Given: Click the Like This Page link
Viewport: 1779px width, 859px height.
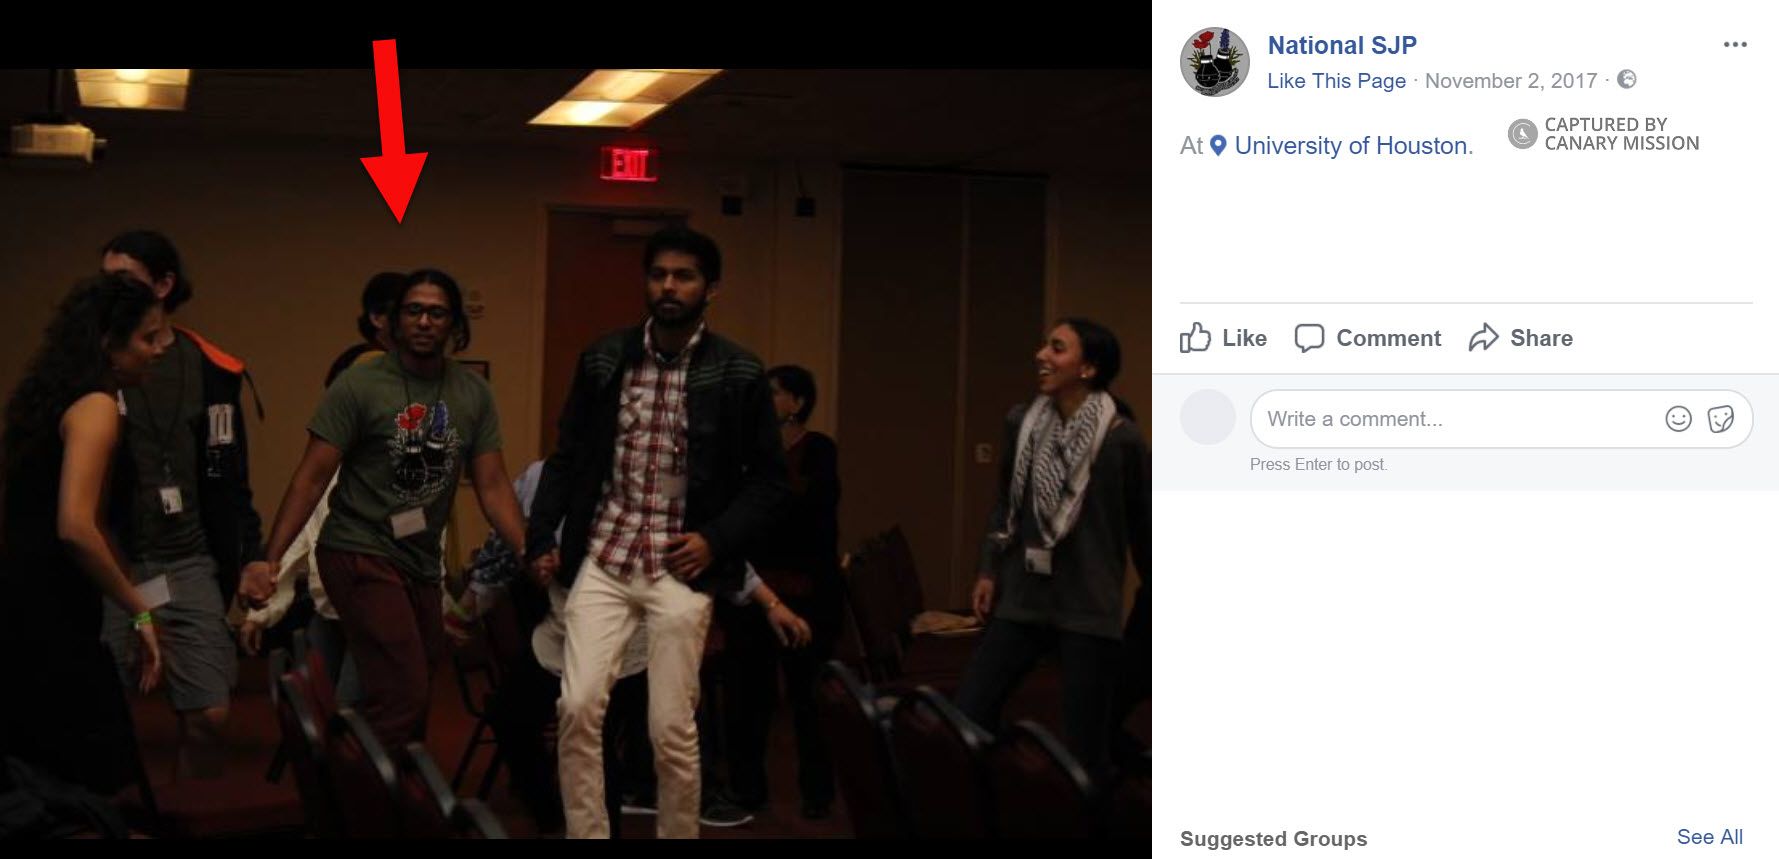Looking at the screenshot, I should pos(1336,81).
